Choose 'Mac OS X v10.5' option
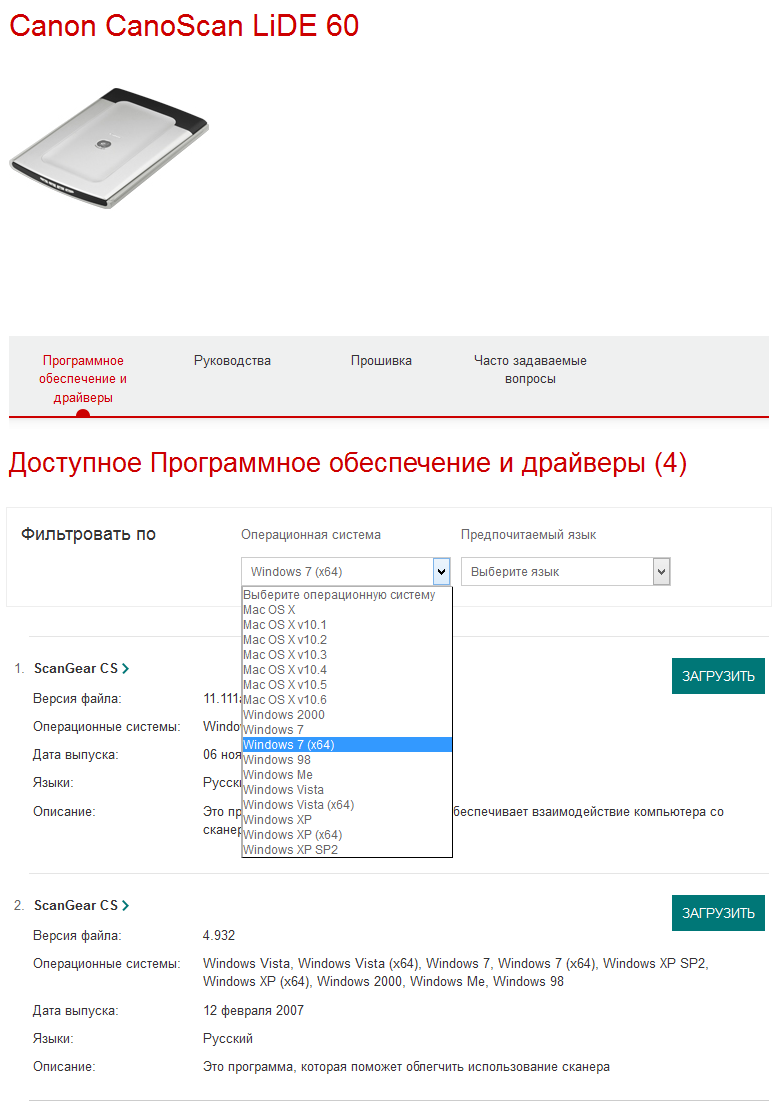Viewport: 777px width, 1107px height. (x=347, y=685)
